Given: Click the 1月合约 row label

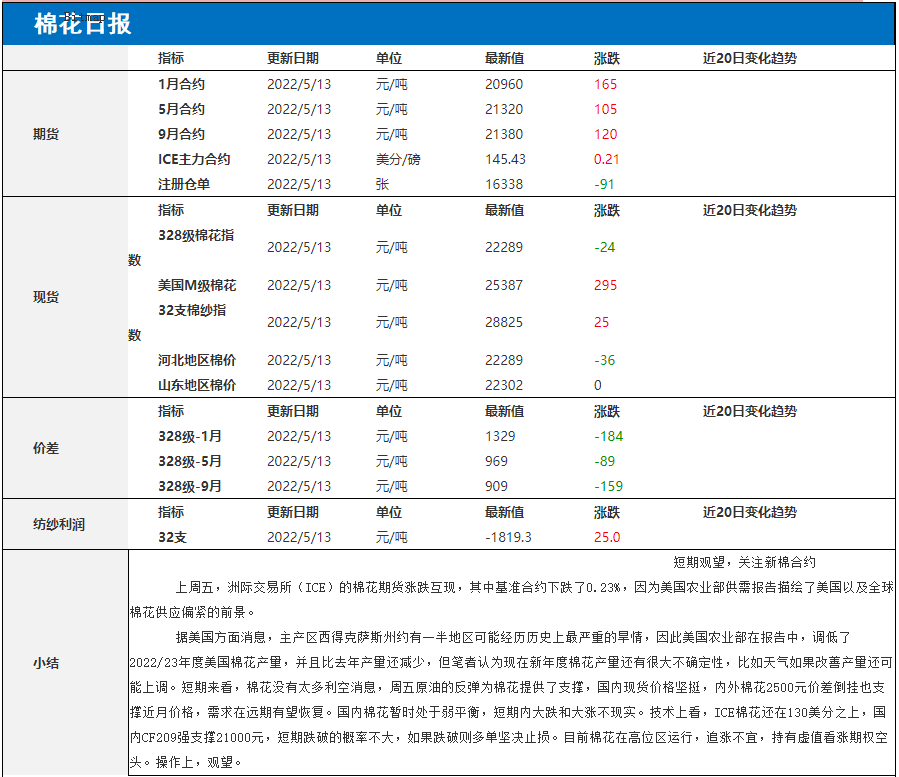Looking at the screenshot, I should [x=181, y=84].
